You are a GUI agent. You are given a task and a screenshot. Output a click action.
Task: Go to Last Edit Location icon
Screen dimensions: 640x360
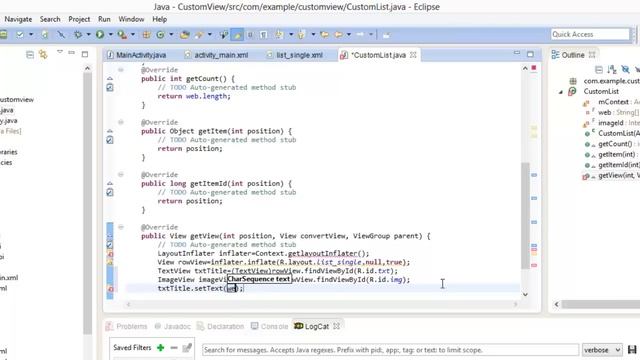324,35
